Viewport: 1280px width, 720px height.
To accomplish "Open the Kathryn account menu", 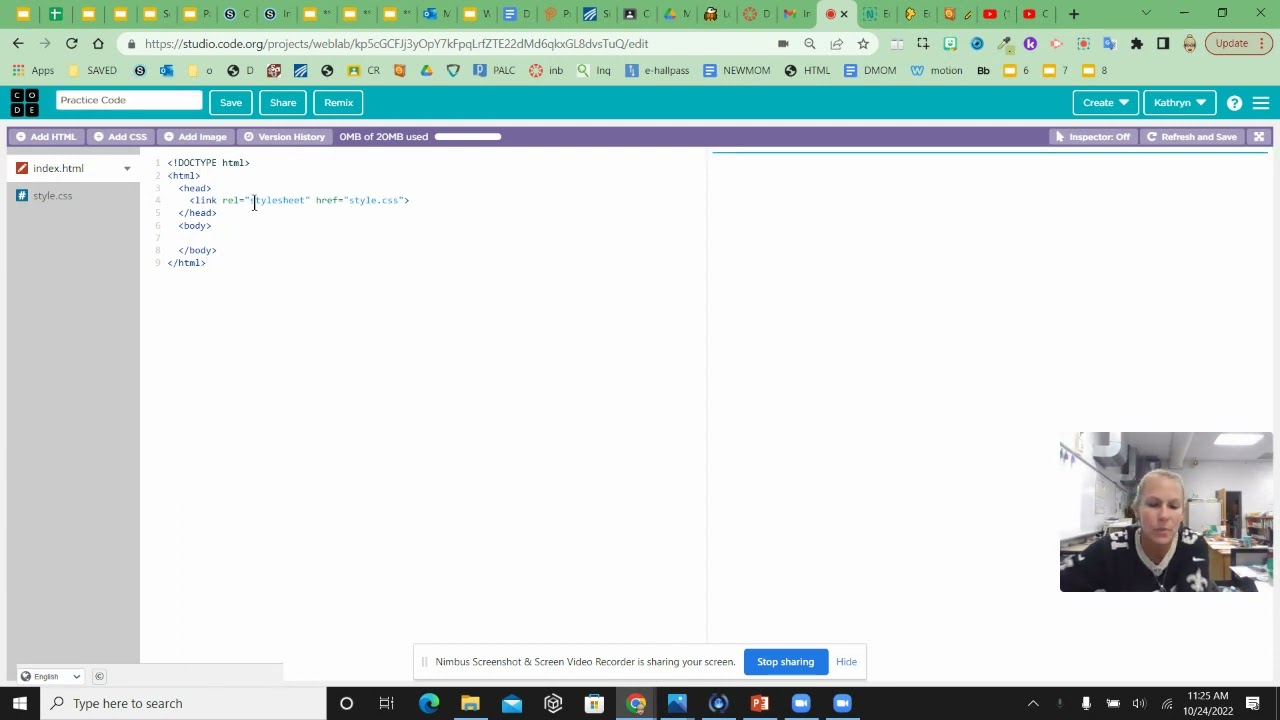I will click(1180, 102).
